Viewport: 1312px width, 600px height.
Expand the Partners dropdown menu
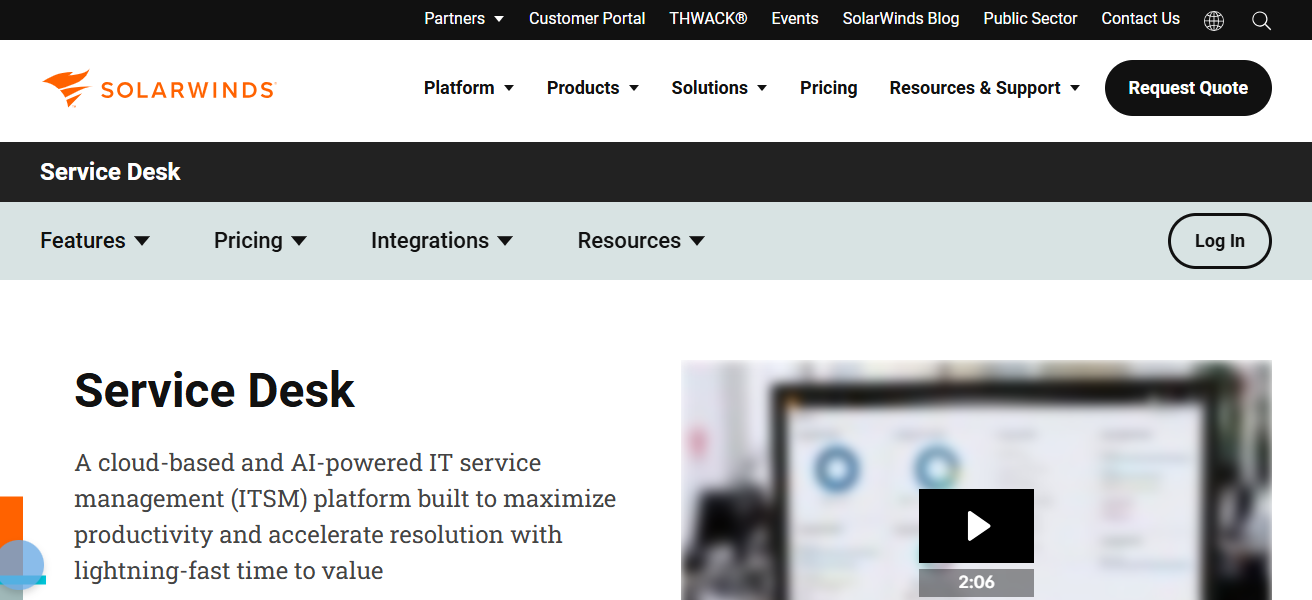pyautogui.click(x=464, y=18)
